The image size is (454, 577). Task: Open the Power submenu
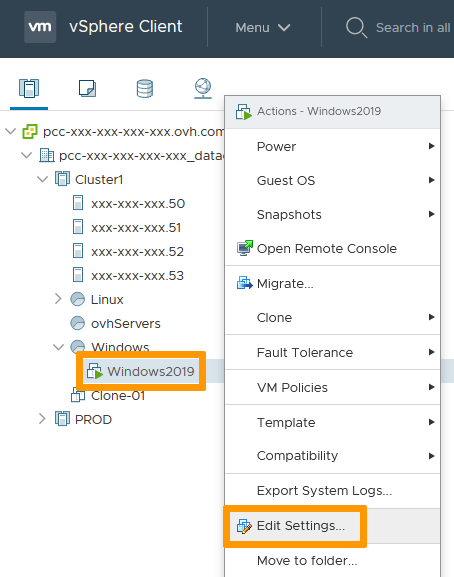(x=333, y=146)
